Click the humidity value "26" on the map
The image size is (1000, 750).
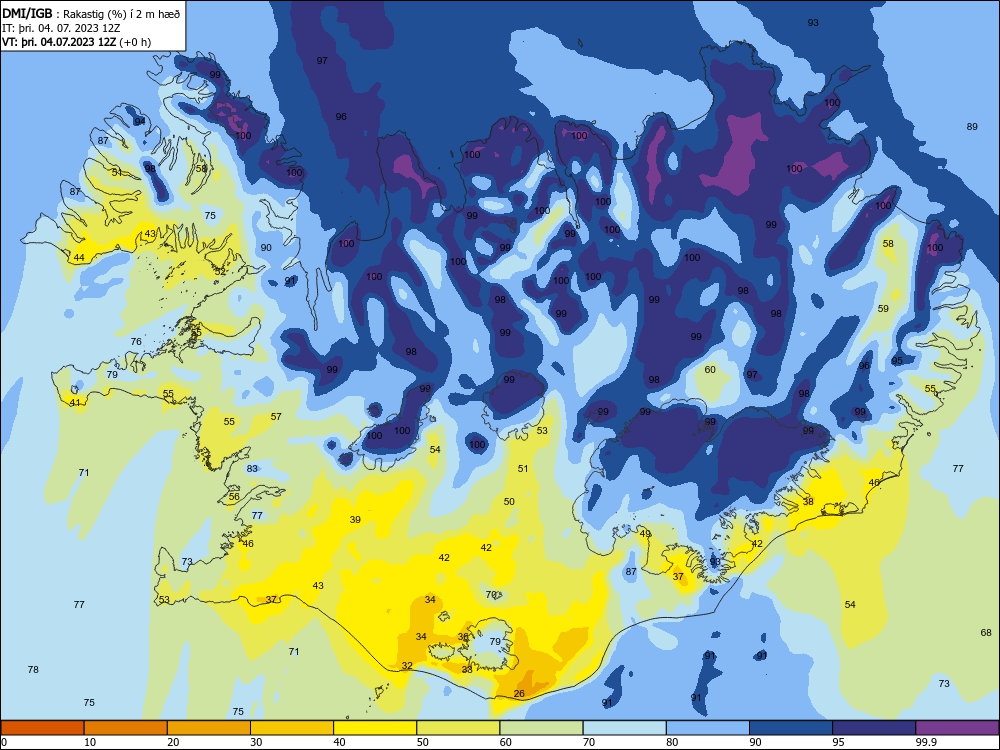519,694
